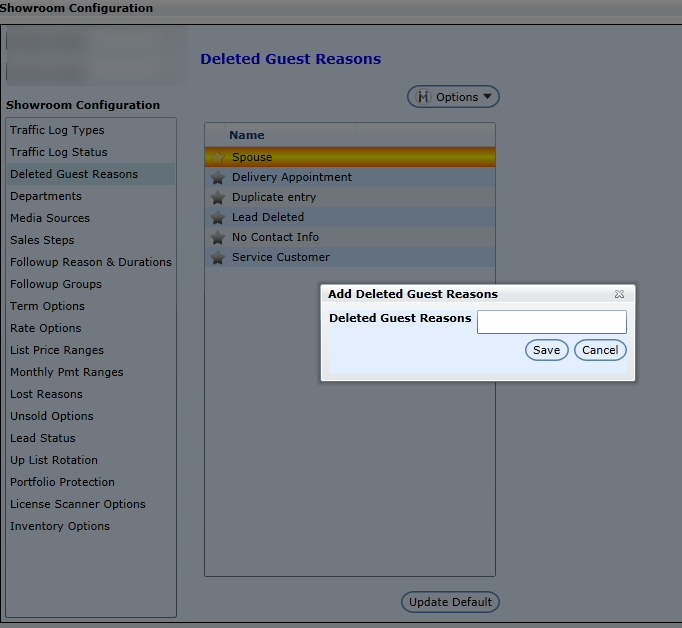
Task: Click the star icon beside Service Customer
Action: pos(217,257)
